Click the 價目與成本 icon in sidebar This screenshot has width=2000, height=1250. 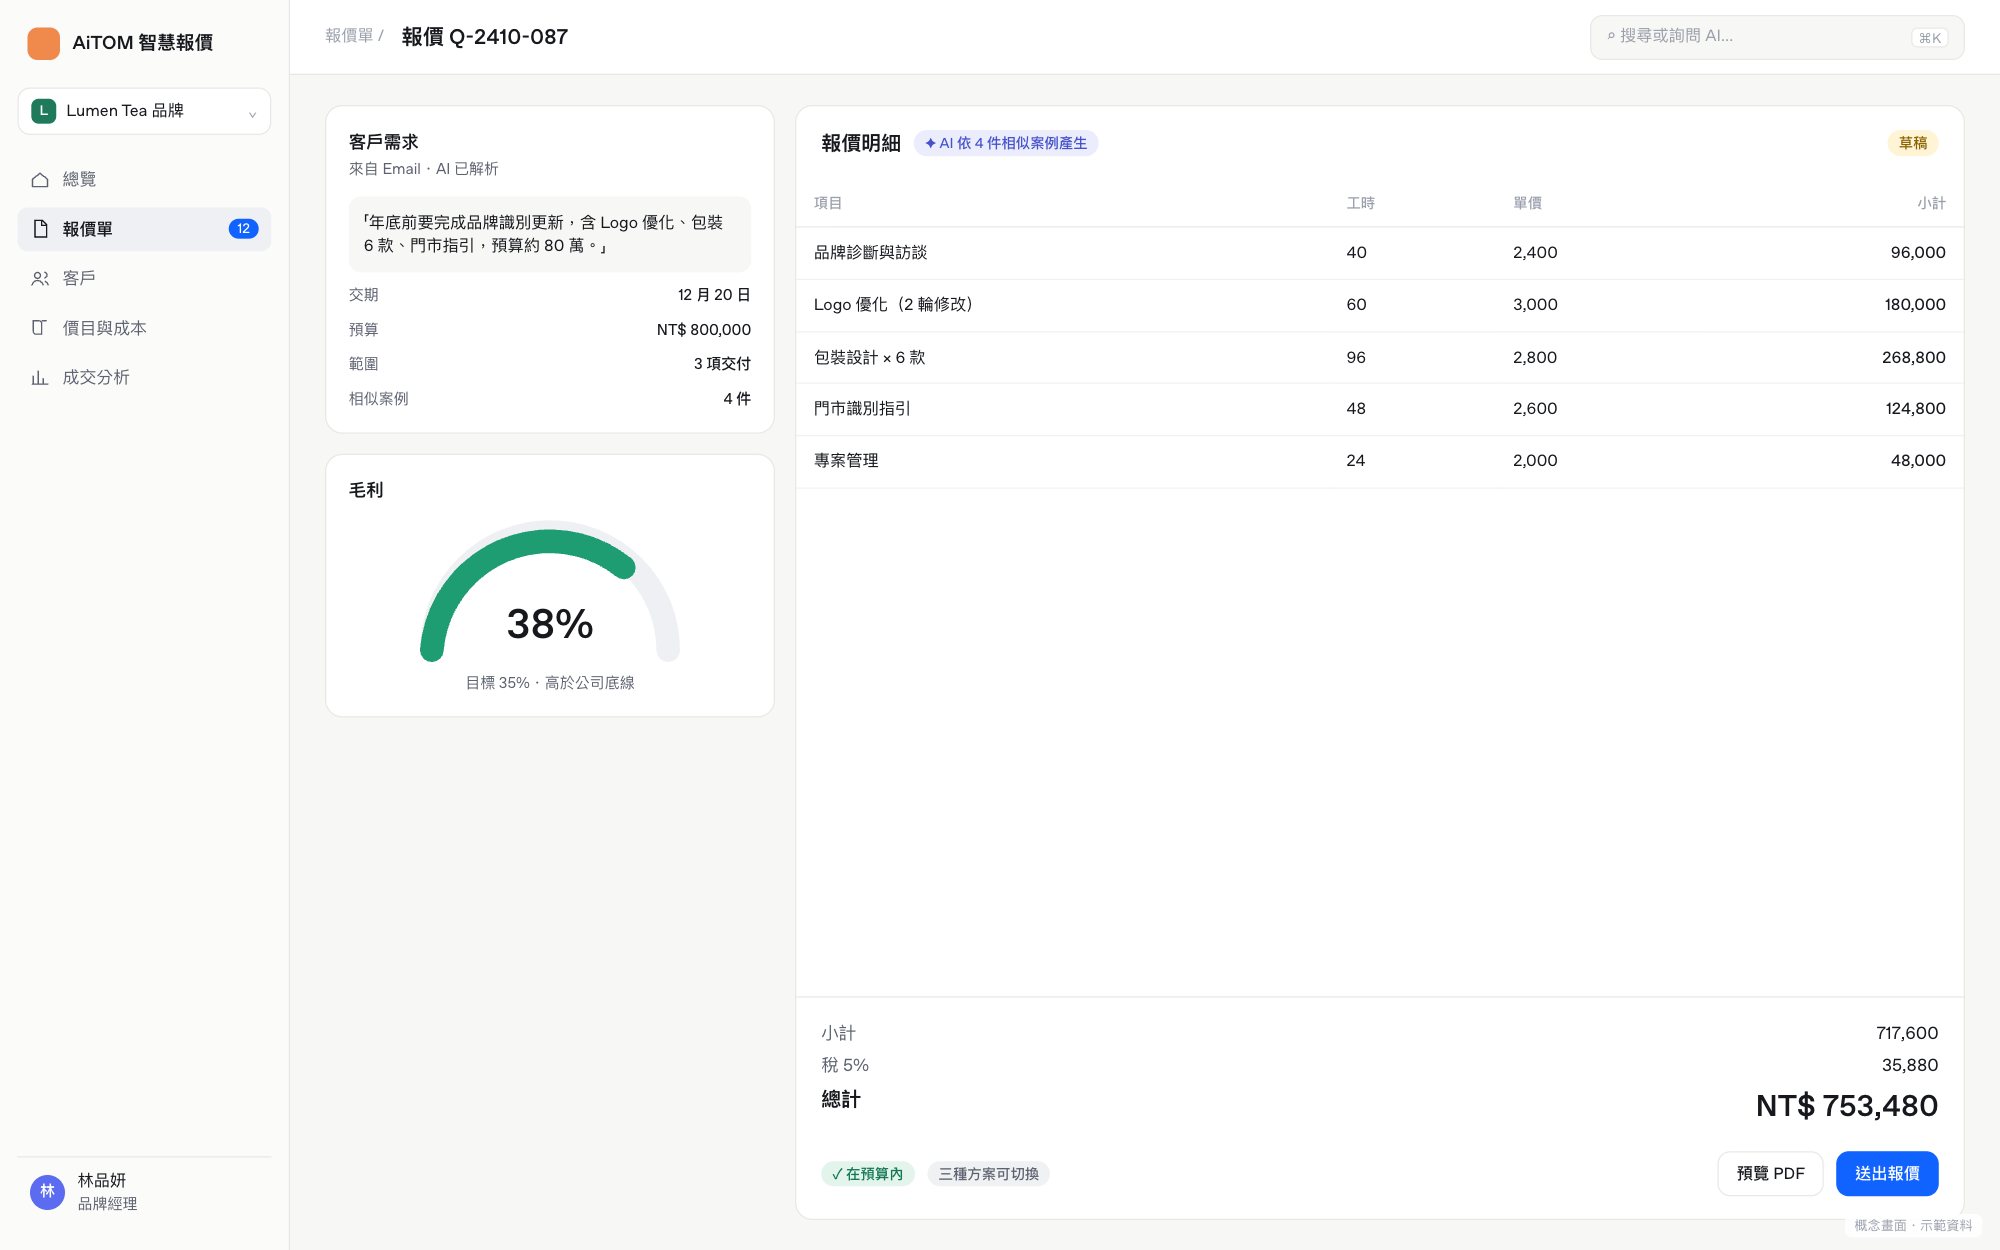(x=40, y=328)
